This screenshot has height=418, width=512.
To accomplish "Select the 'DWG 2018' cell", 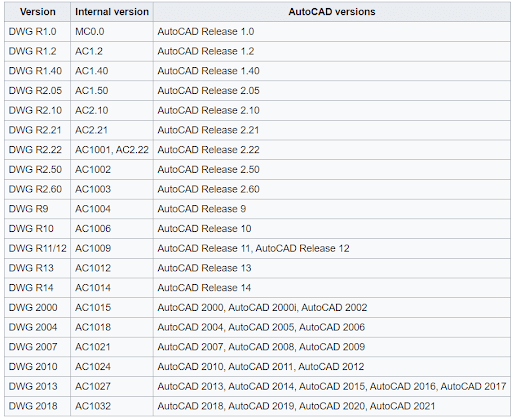I will (37, 406).
